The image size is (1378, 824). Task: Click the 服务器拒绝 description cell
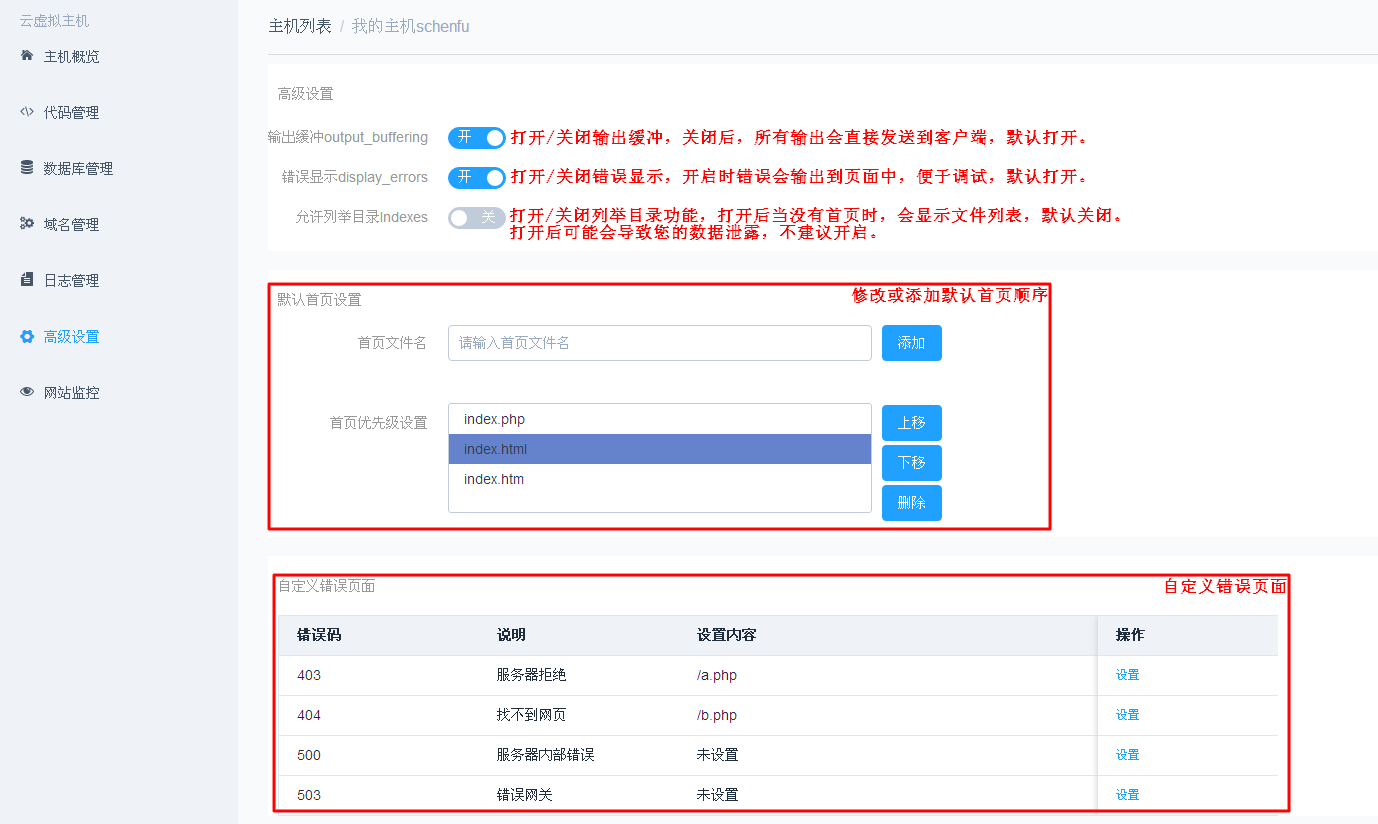point(532,675)
